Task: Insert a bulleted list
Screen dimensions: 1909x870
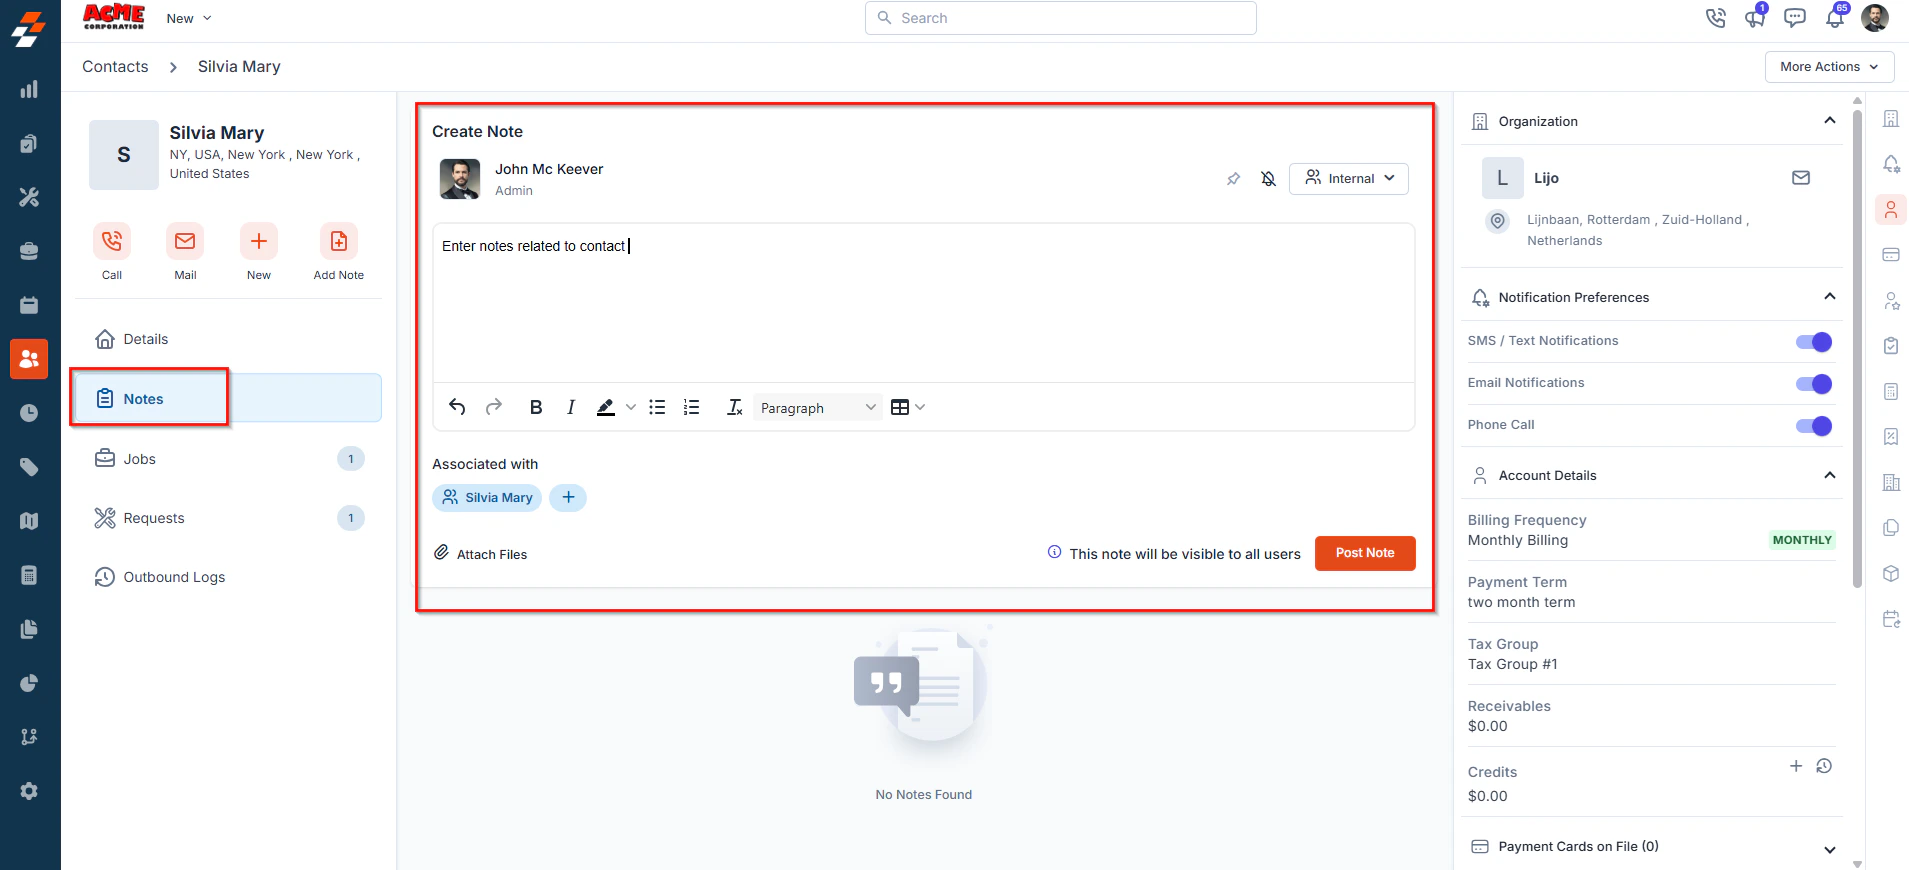Action: [x=657, y=407]
